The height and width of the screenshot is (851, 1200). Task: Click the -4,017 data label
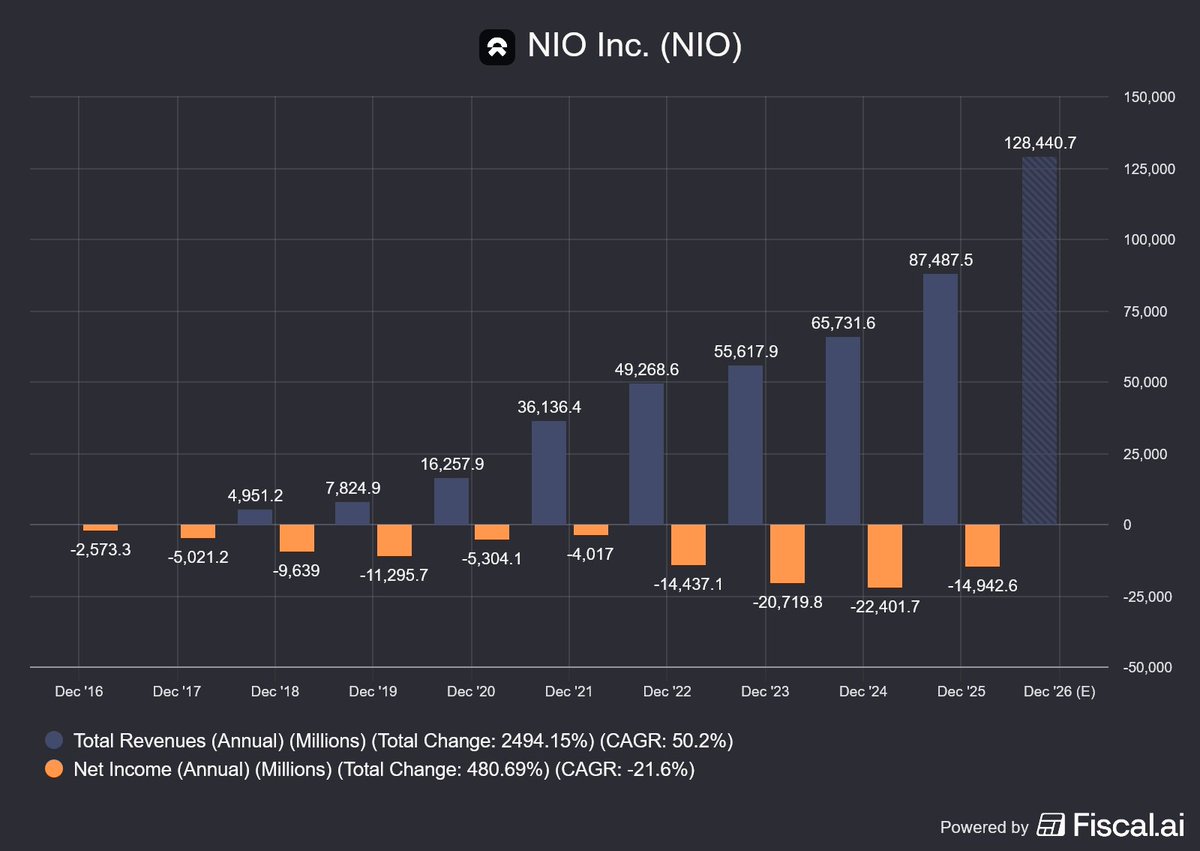tap(590, 553)
